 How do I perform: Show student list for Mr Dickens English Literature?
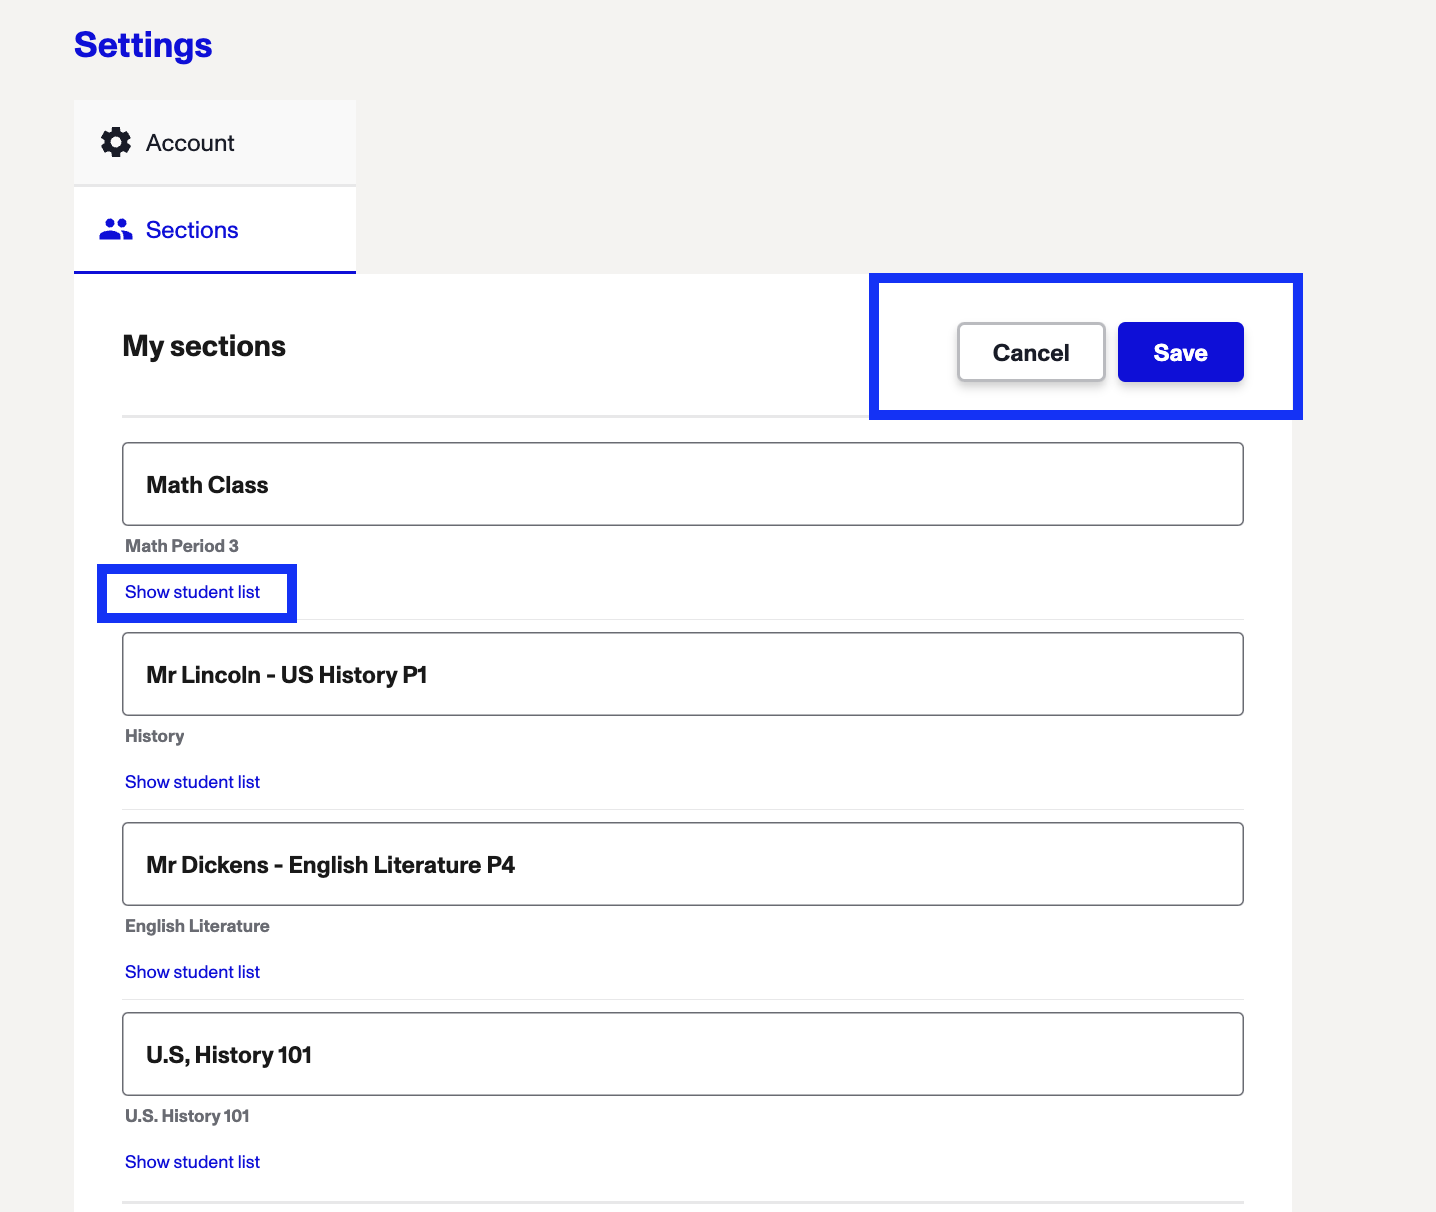pyautogui.click(x=192, y=972)
